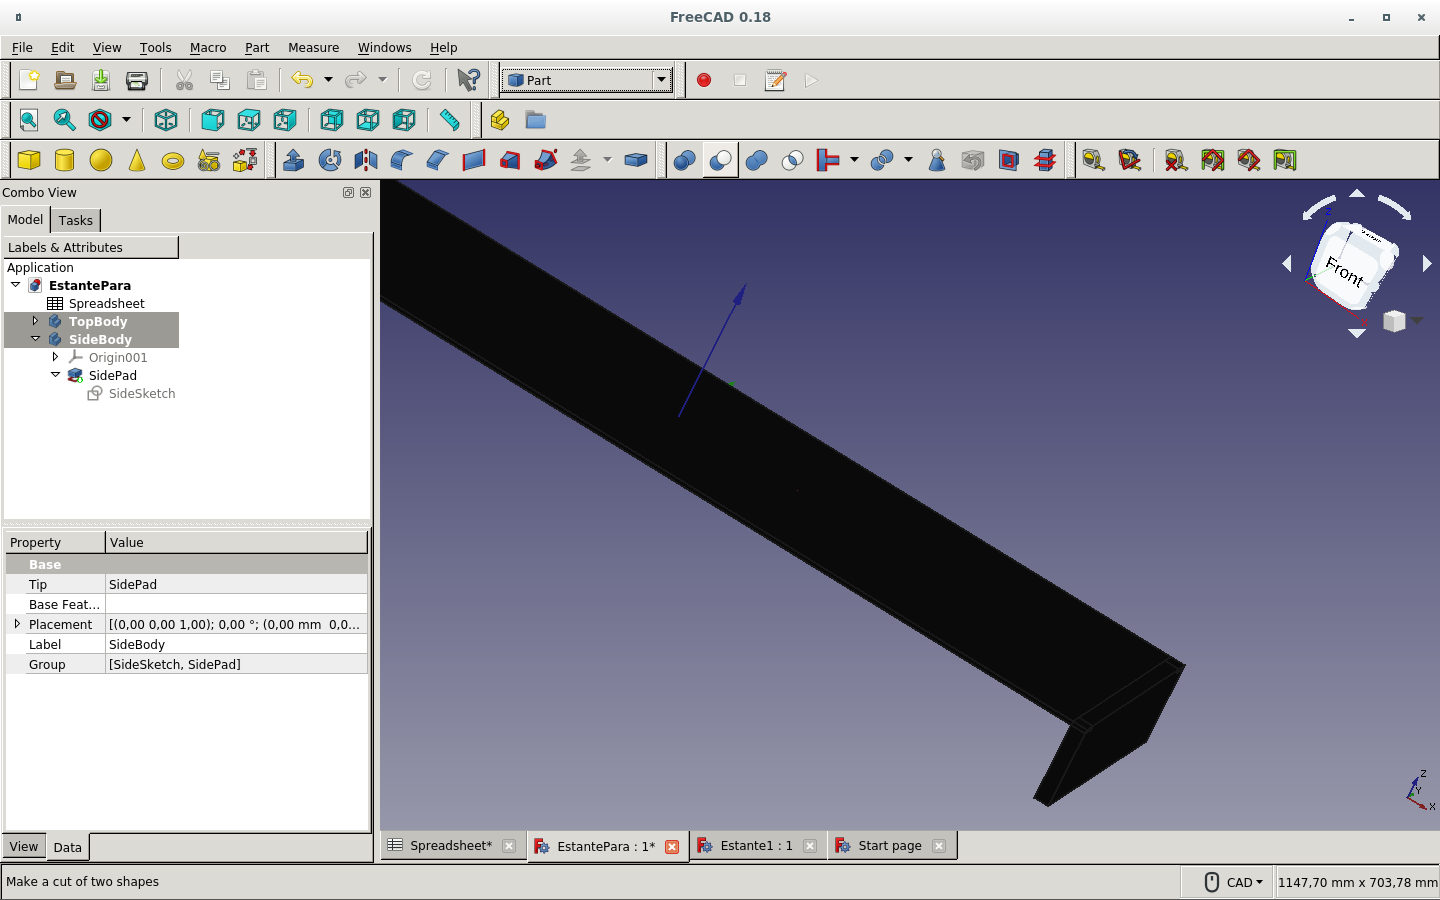Create a torus primitive
The width and height of the screenshot is (1440, 900).
(173, 160)
